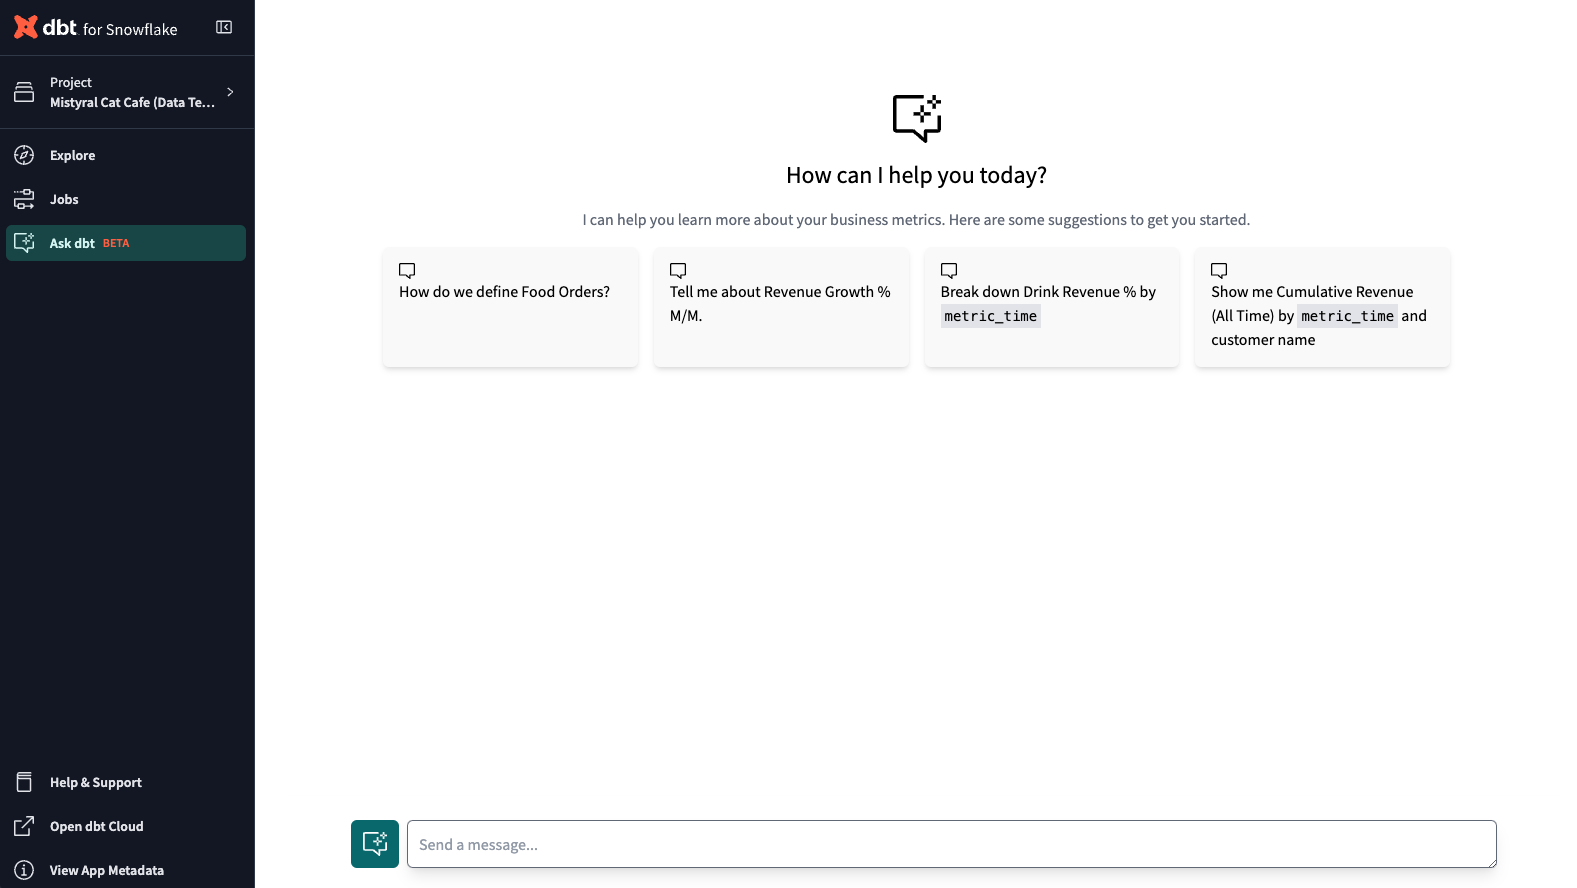Click the Ask dbt sparkle chat icon
The height and width of the screenshot is (888, 1577).
click(x=24, y=243)
